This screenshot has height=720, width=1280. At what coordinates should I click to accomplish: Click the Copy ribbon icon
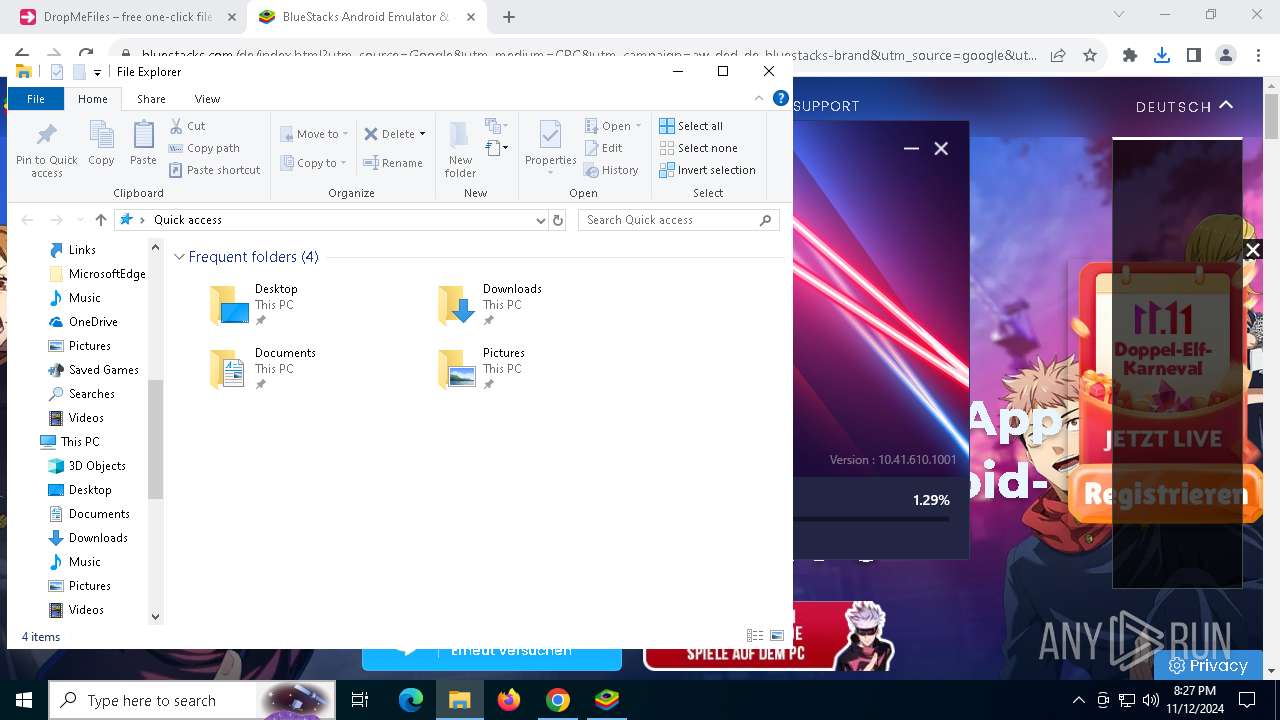[x=101, y=143]
